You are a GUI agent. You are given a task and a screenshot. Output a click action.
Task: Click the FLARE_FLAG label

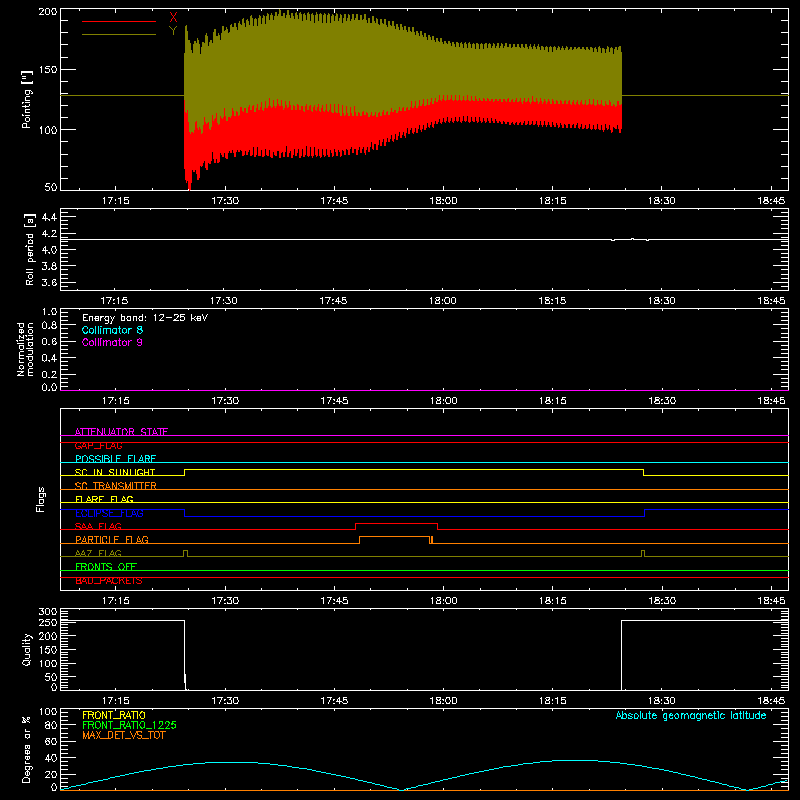104,499
